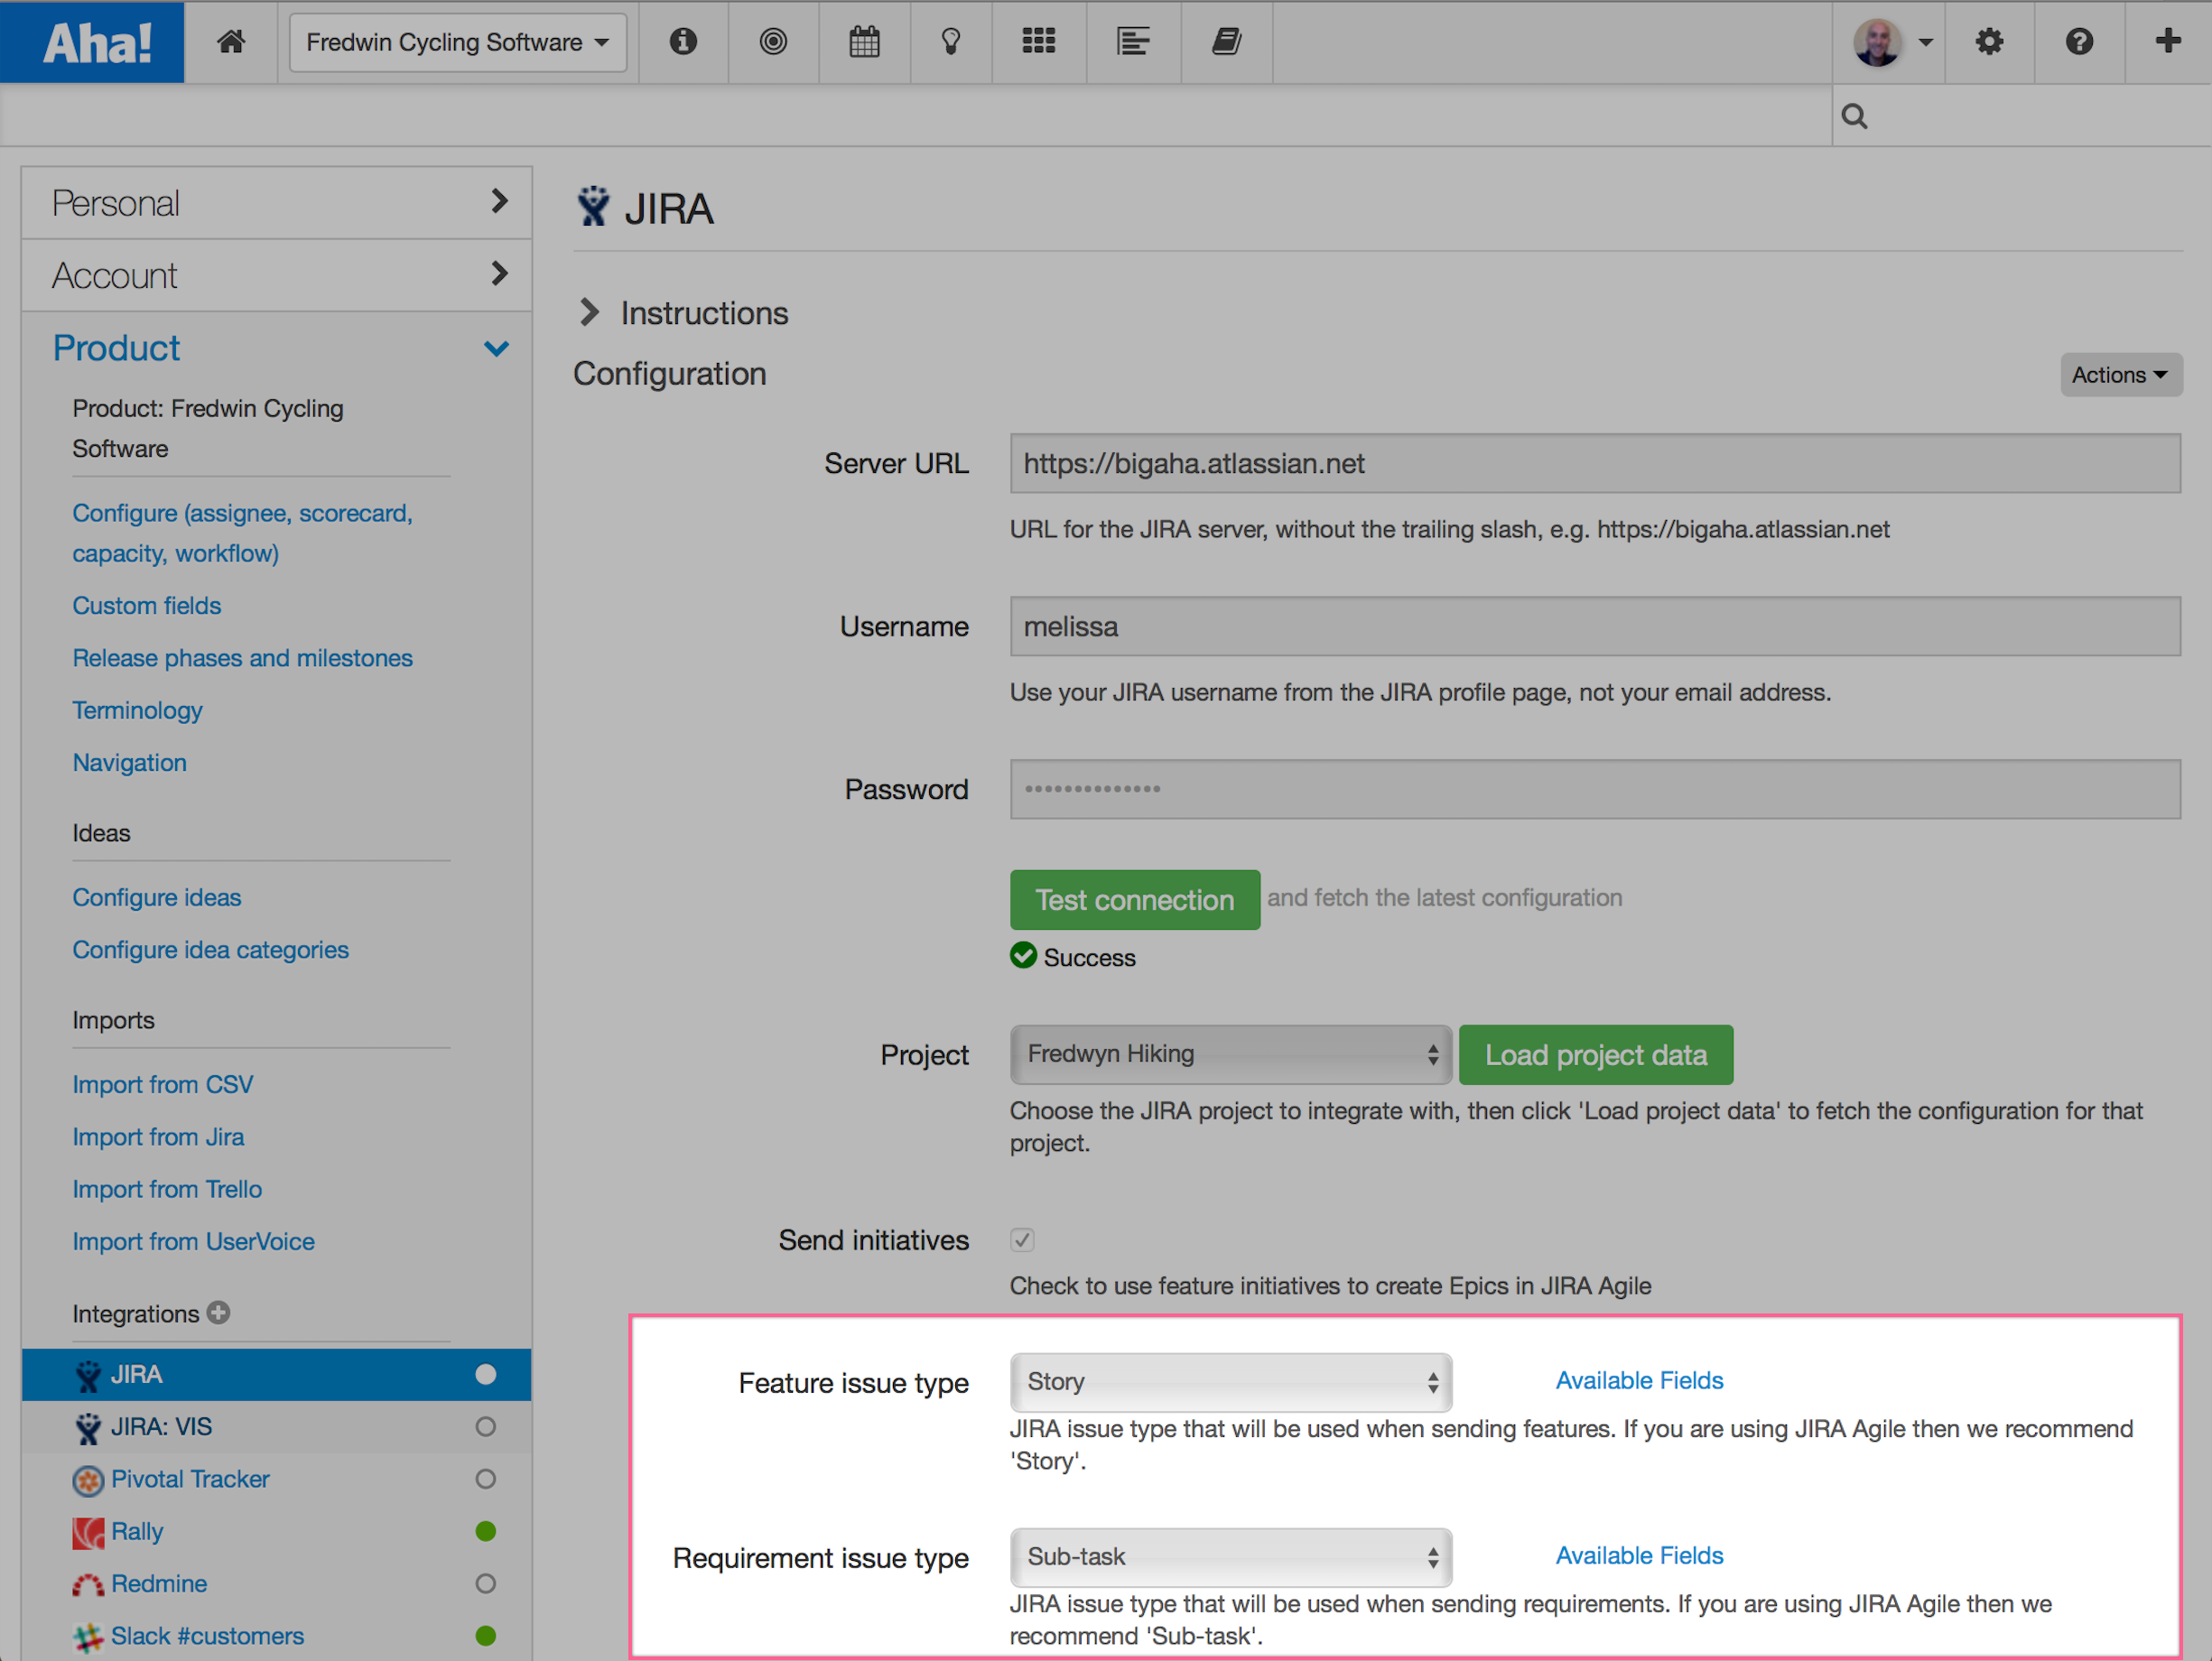Open the releases calendar icon
This screenshot has width=2212, height=1661.
pyautogui.click(x=864, y=41)
